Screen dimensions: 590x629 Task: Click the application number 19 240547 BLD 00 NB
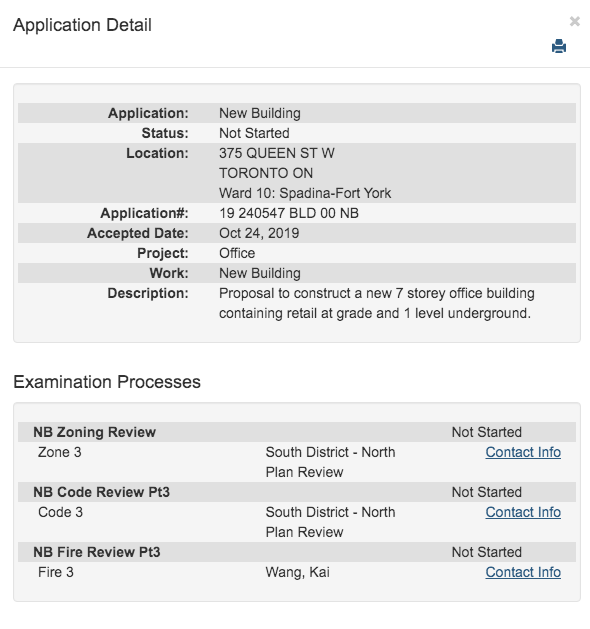[x=289, y=213]
